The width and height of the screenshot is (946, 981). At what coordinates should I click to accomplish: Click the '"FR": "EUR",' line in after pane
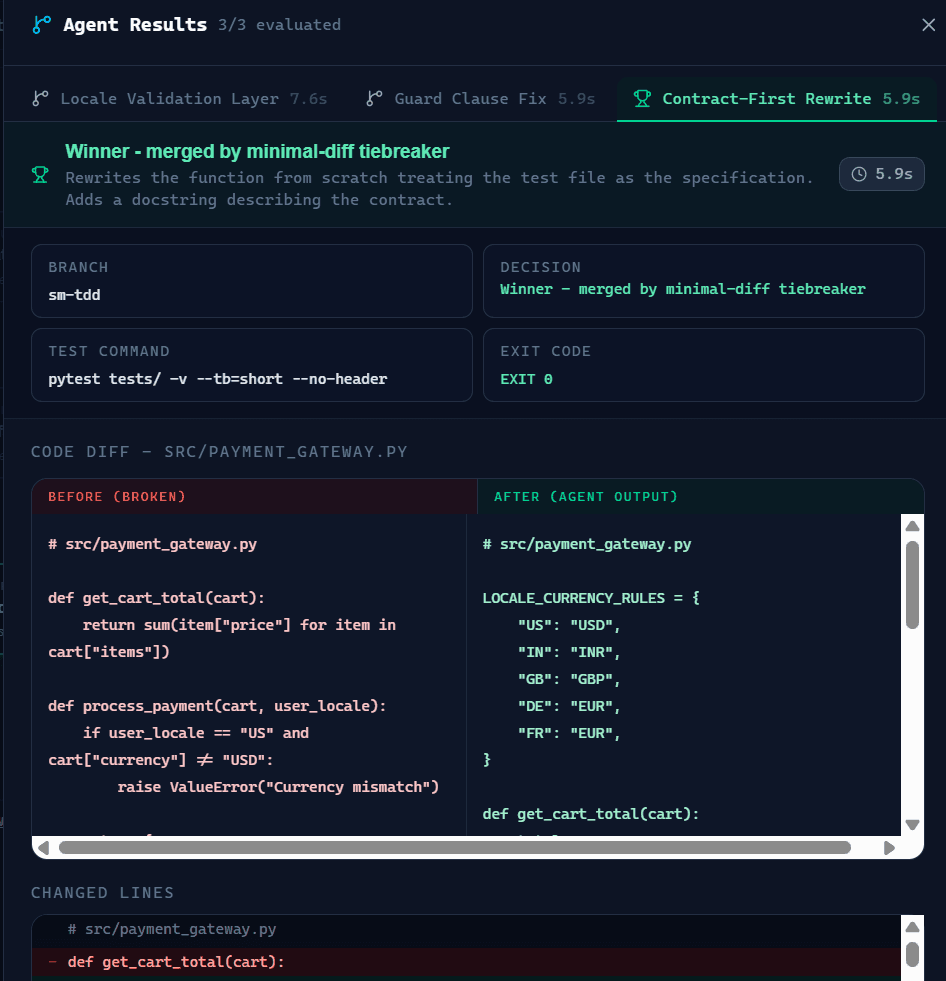[x=569, y=733]
